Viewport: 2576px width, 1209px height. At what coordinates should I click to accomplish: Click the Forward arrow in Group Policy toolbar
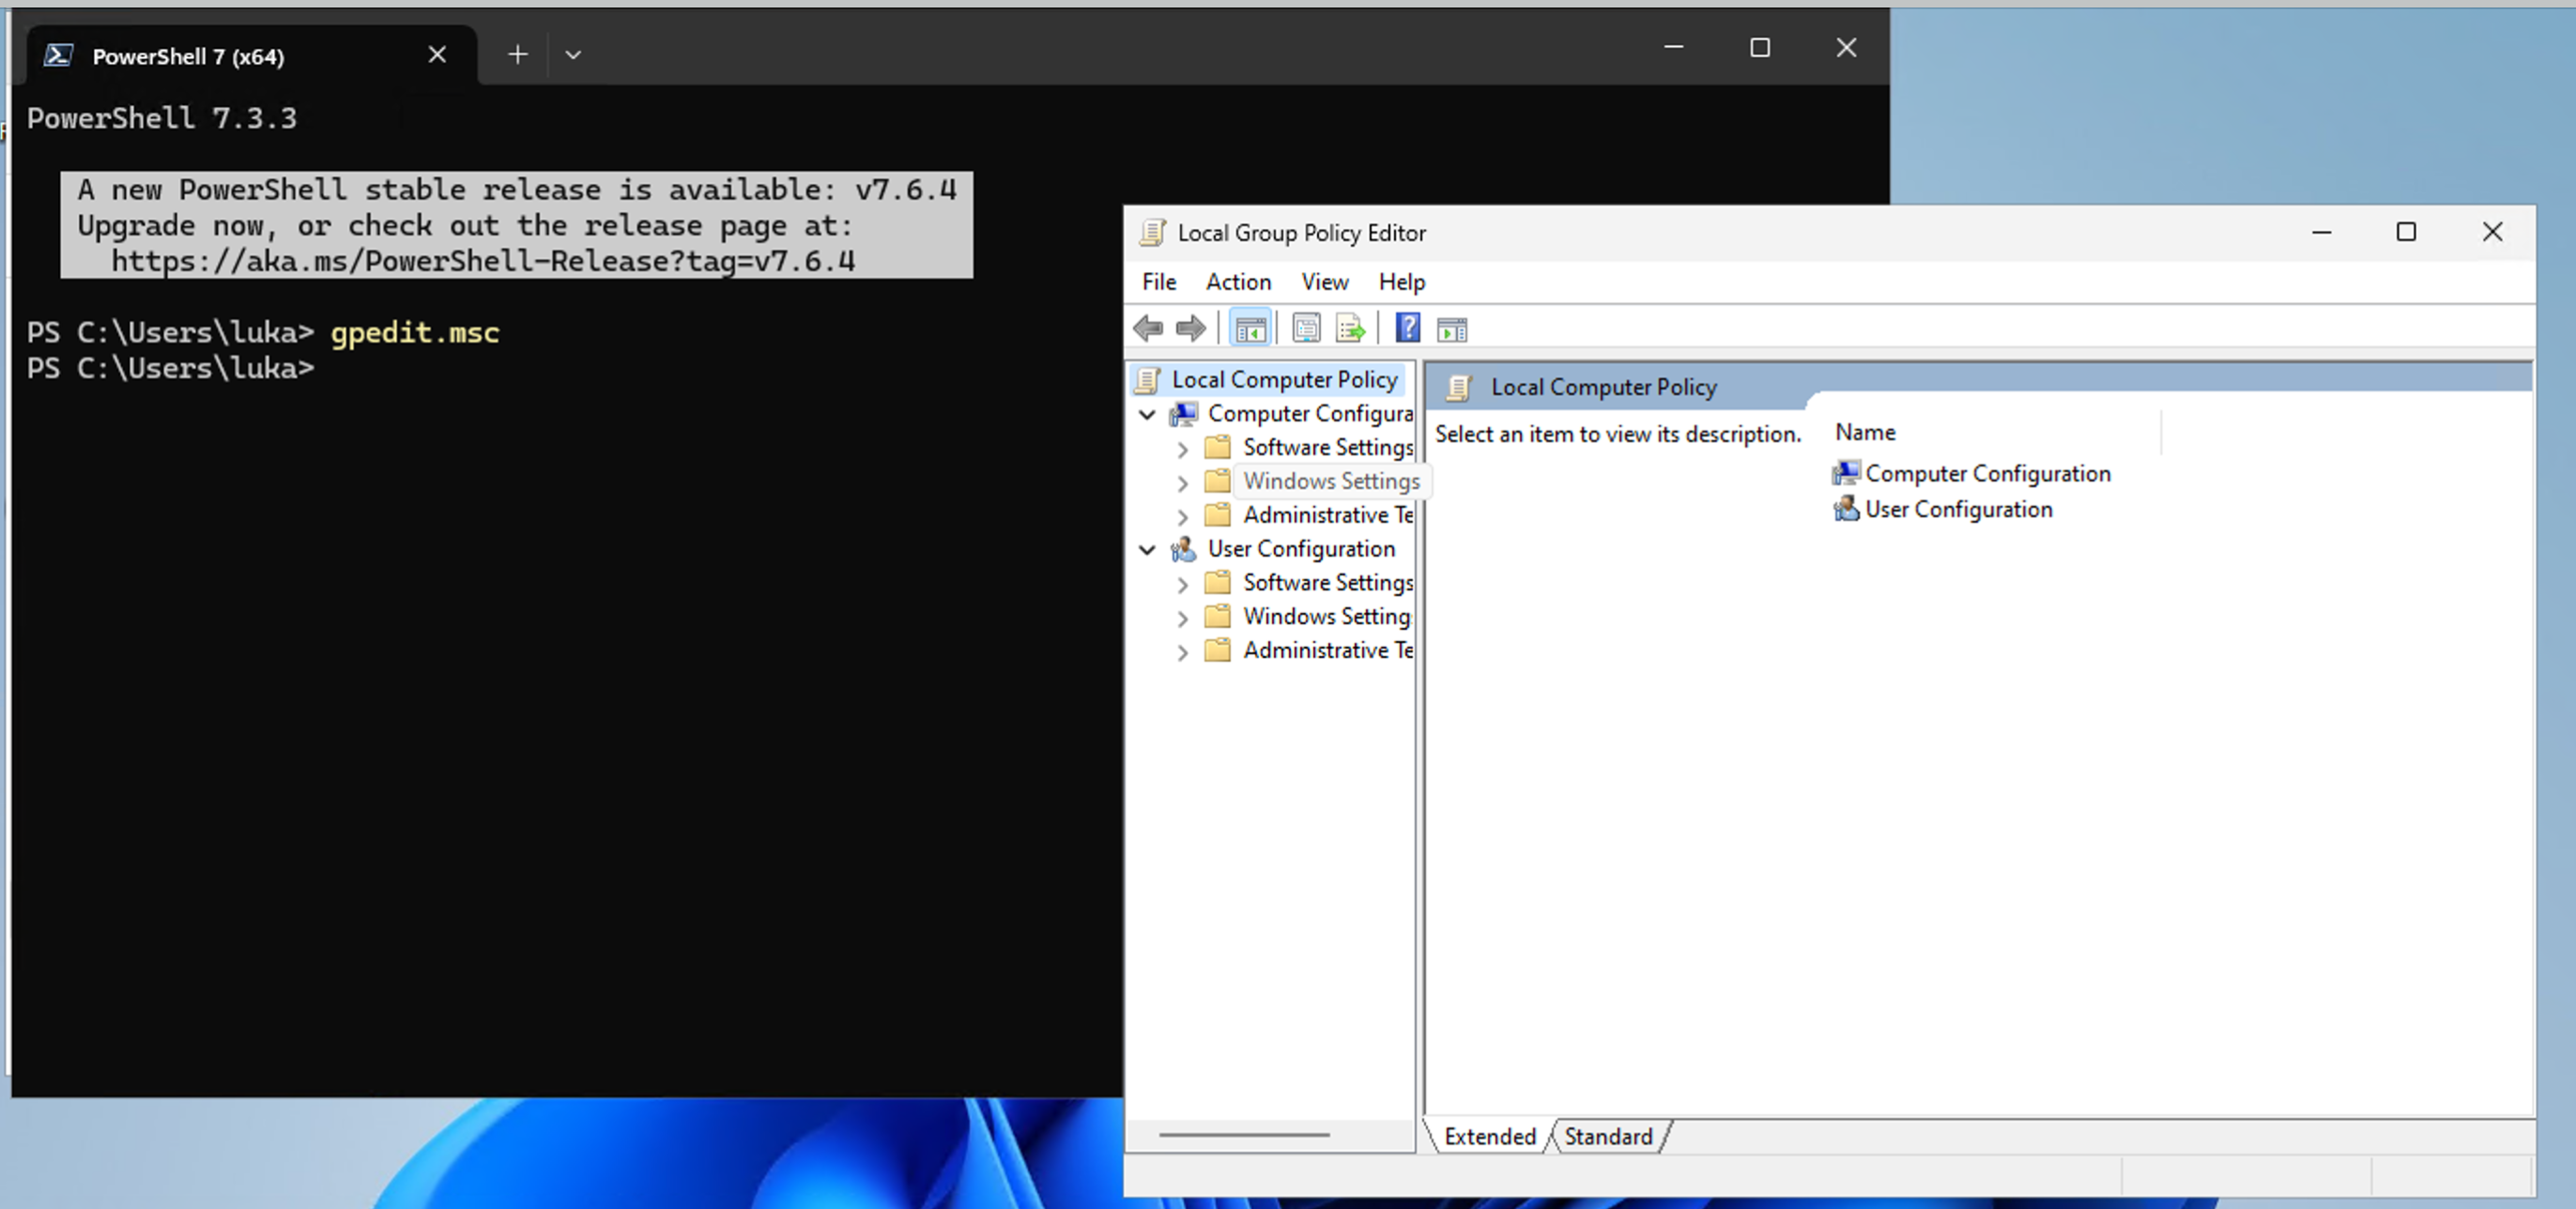tap(1191, 328)
